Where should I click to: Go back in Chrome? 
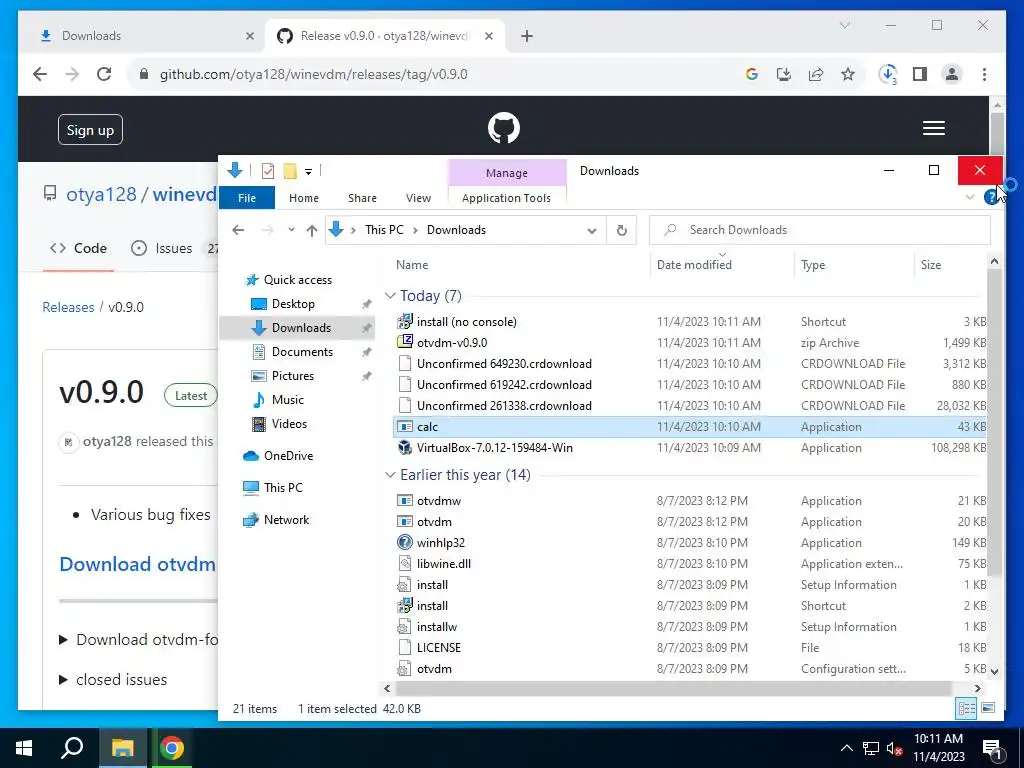pyautogui.click(x=40, y=74)
